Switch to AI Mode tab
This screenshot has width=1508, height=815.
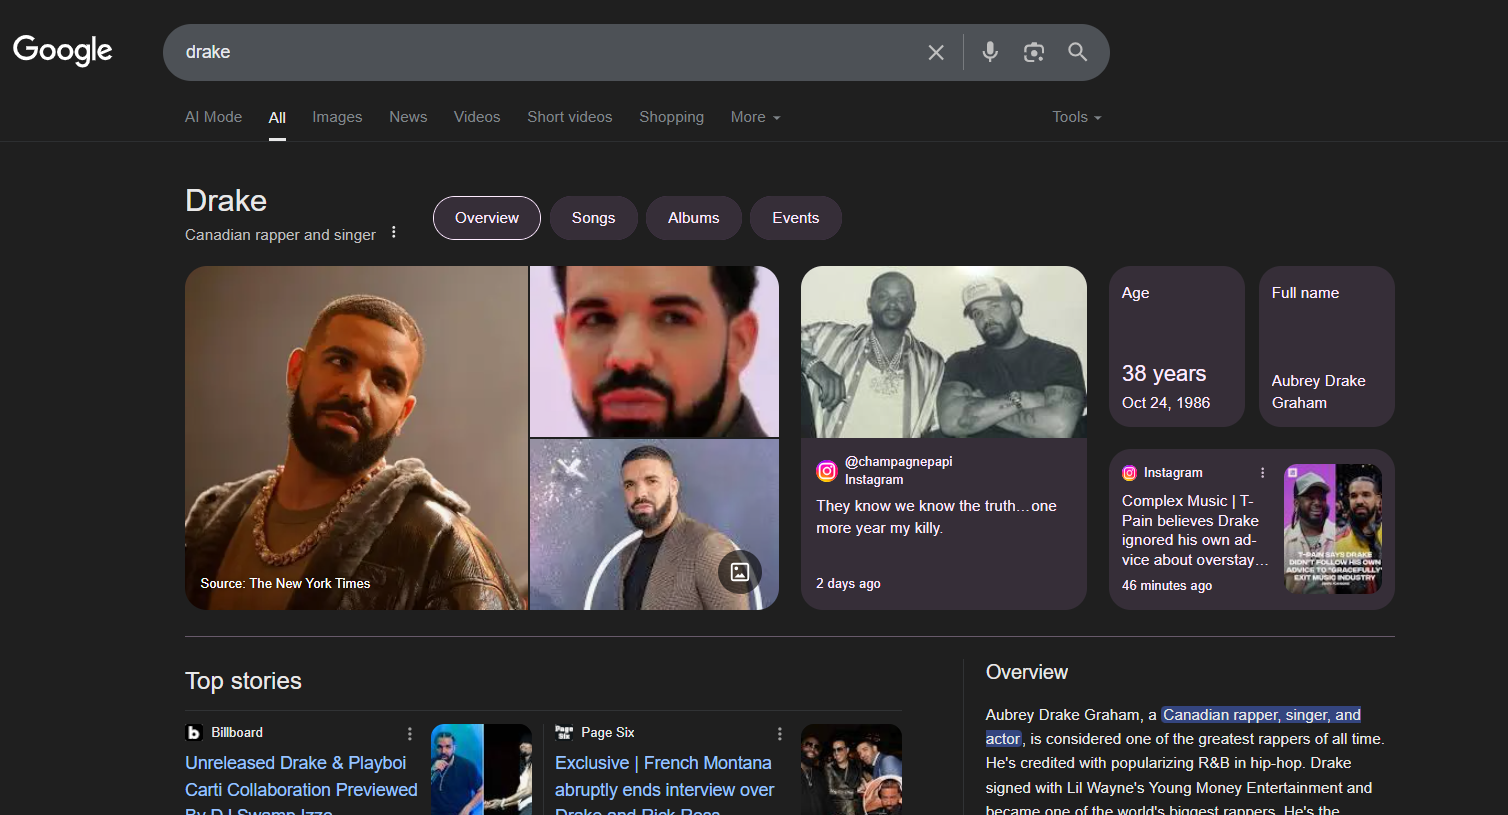(213, 117)
